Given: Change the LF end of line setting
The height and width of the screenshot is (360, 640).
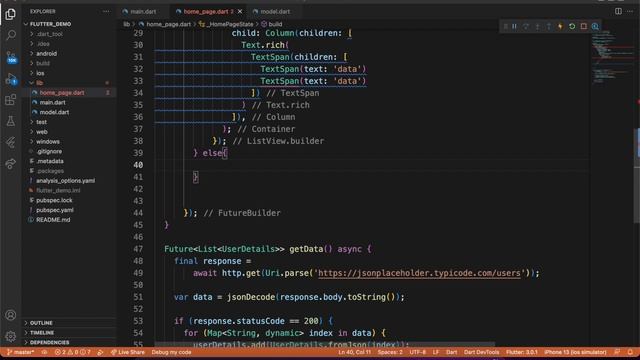Looking at the screenshot, I should 436,352.
